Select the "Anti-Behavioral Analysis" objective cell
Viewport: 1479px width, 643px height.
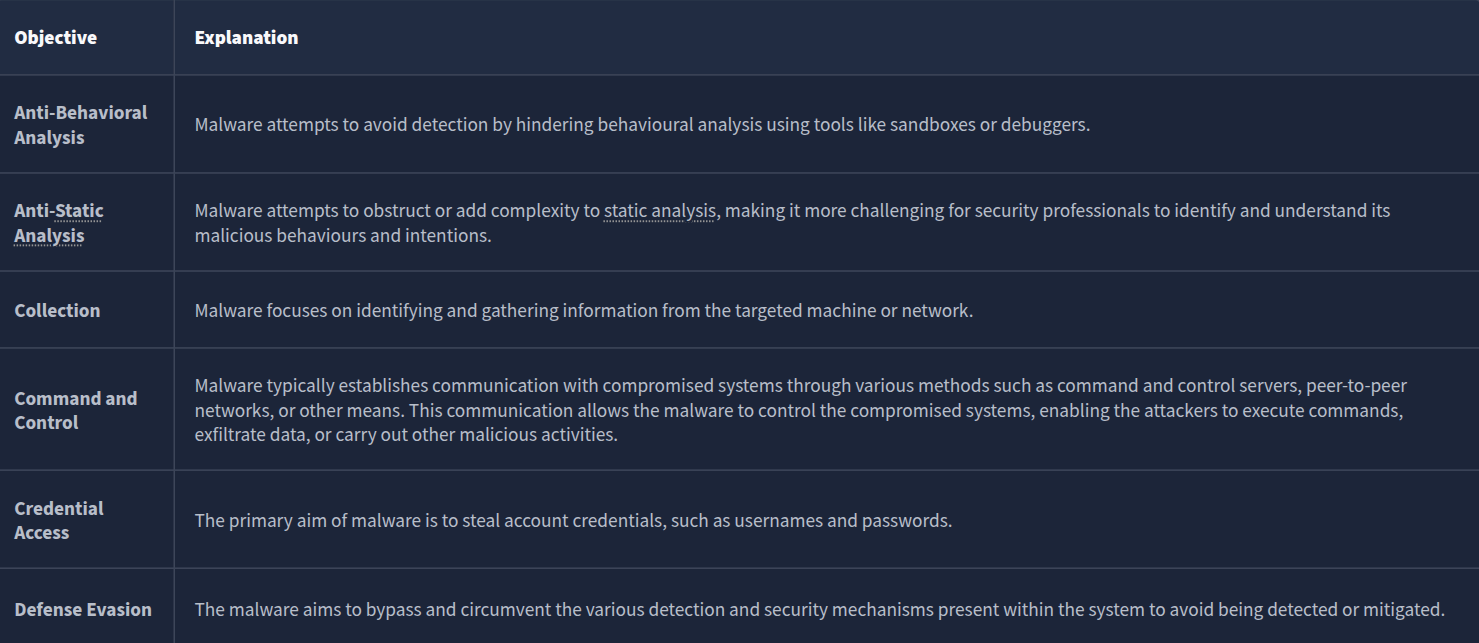[80, 125]
